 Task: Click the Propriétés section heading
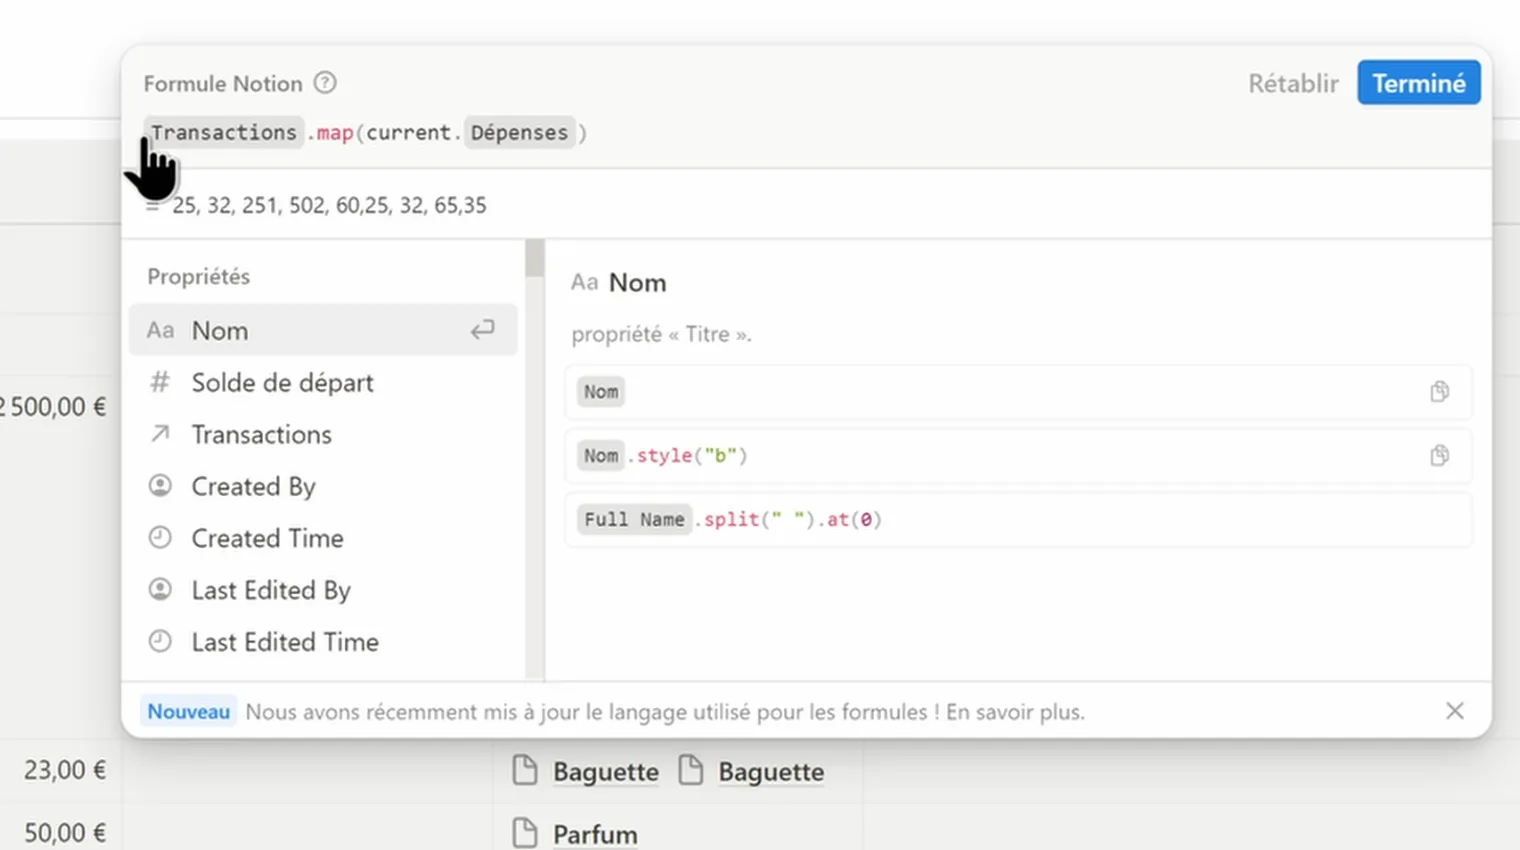tap(198, 276)
